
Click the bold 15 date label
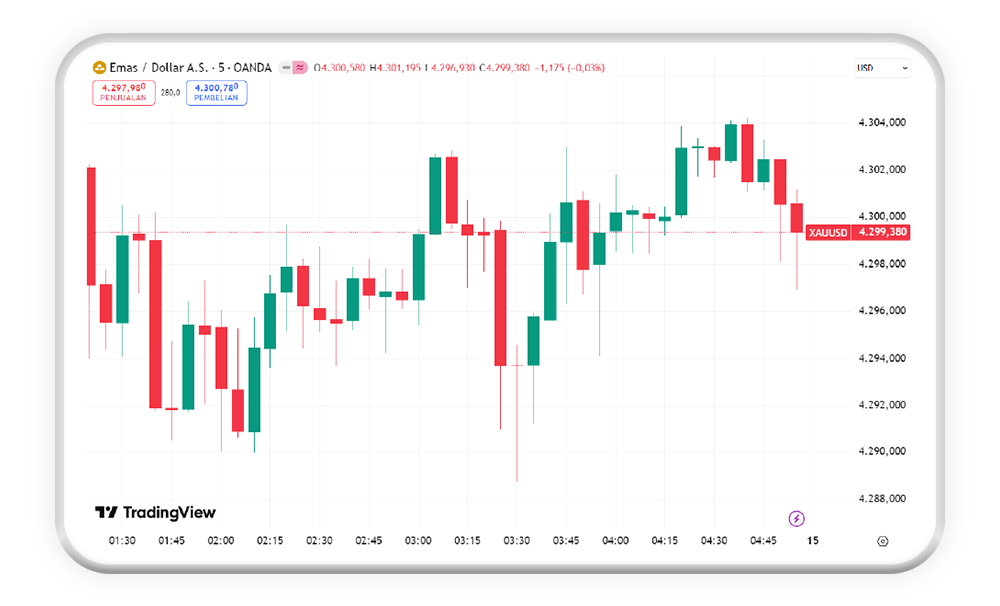(813, 541)
